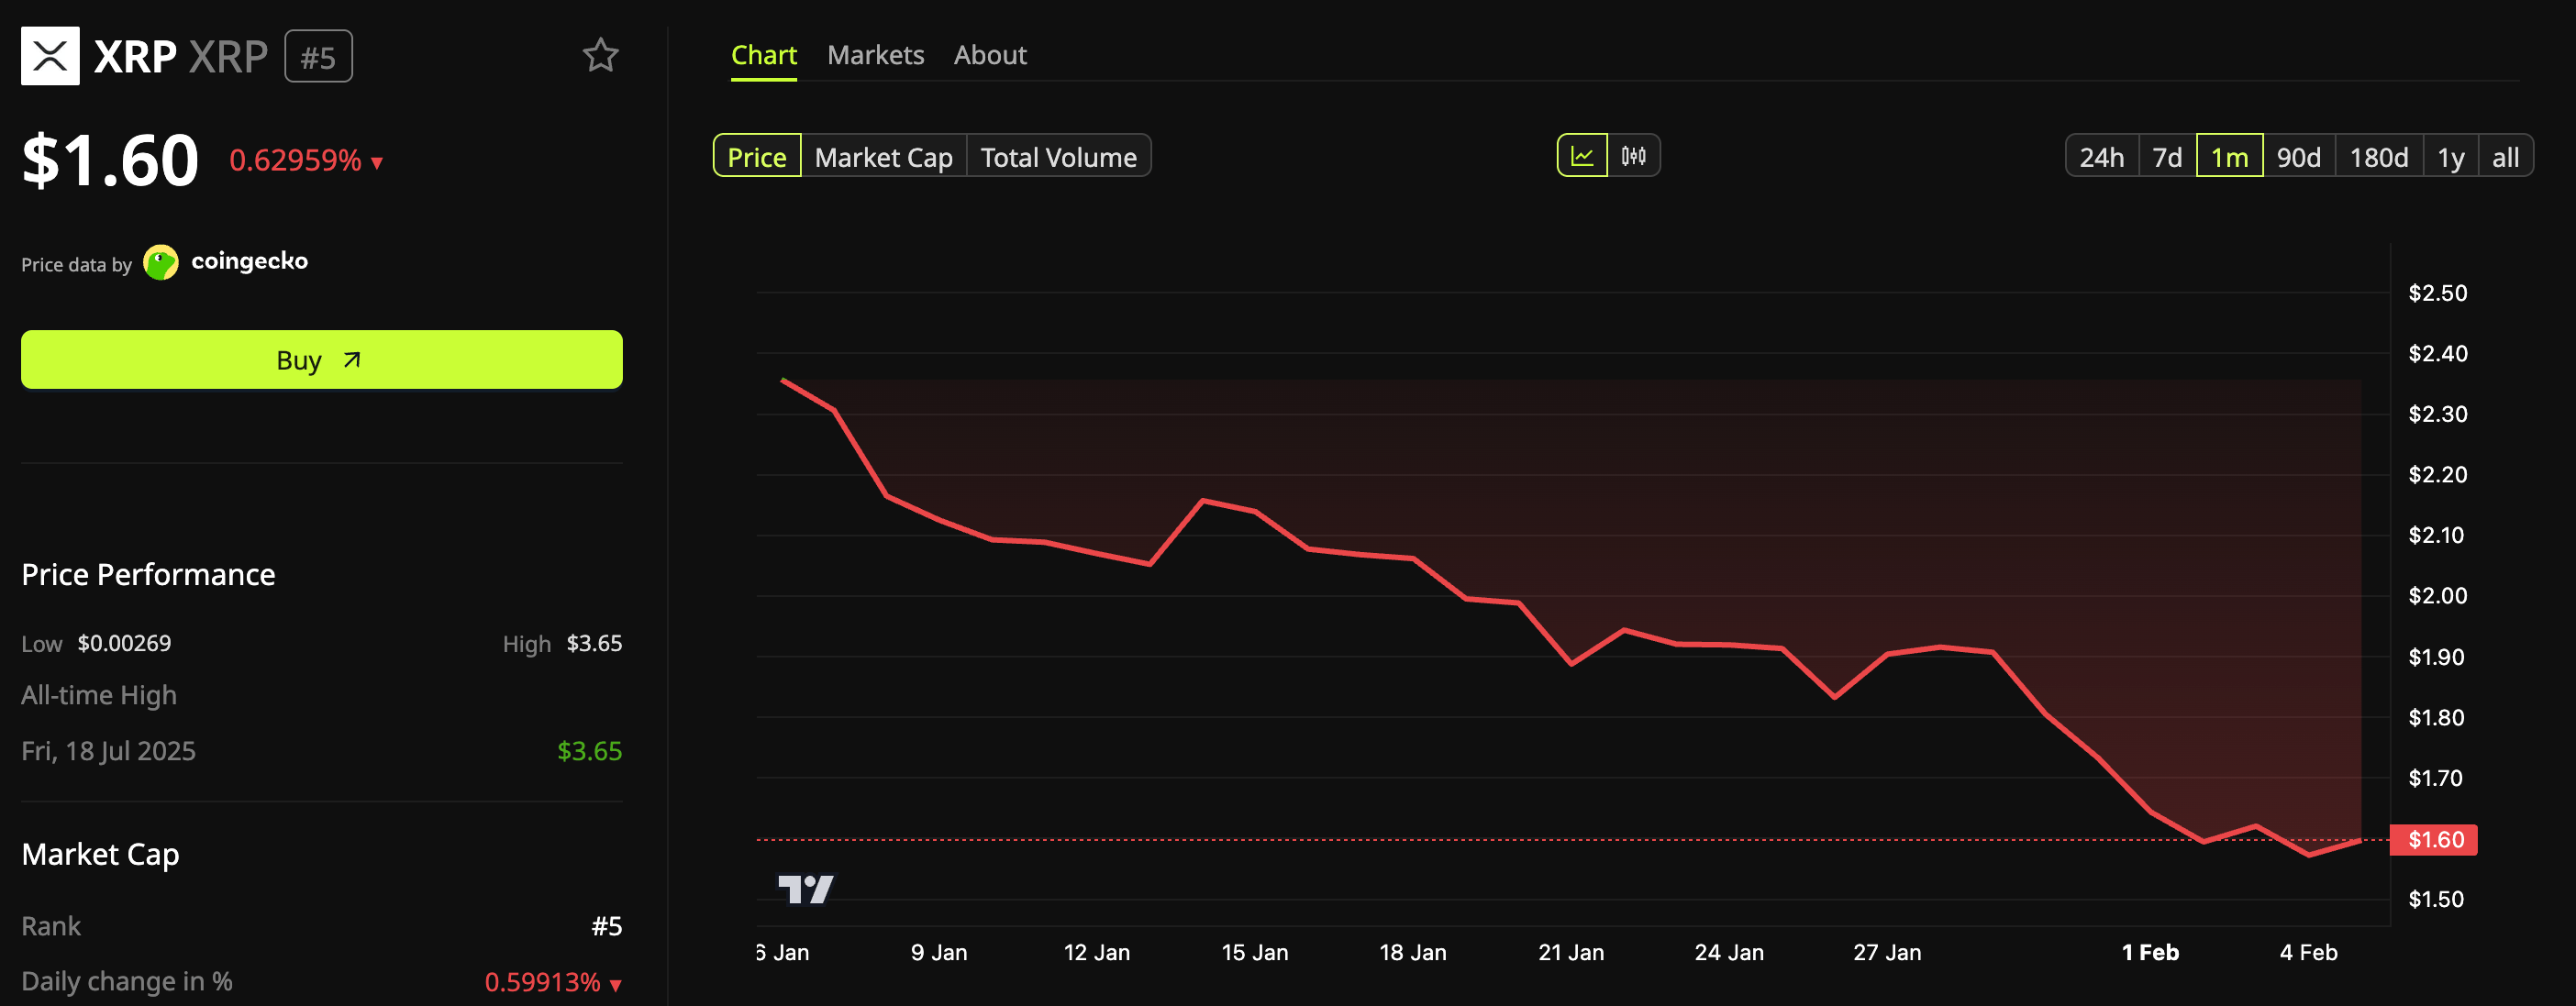Show full history with the all range

tap(2504, 157)
